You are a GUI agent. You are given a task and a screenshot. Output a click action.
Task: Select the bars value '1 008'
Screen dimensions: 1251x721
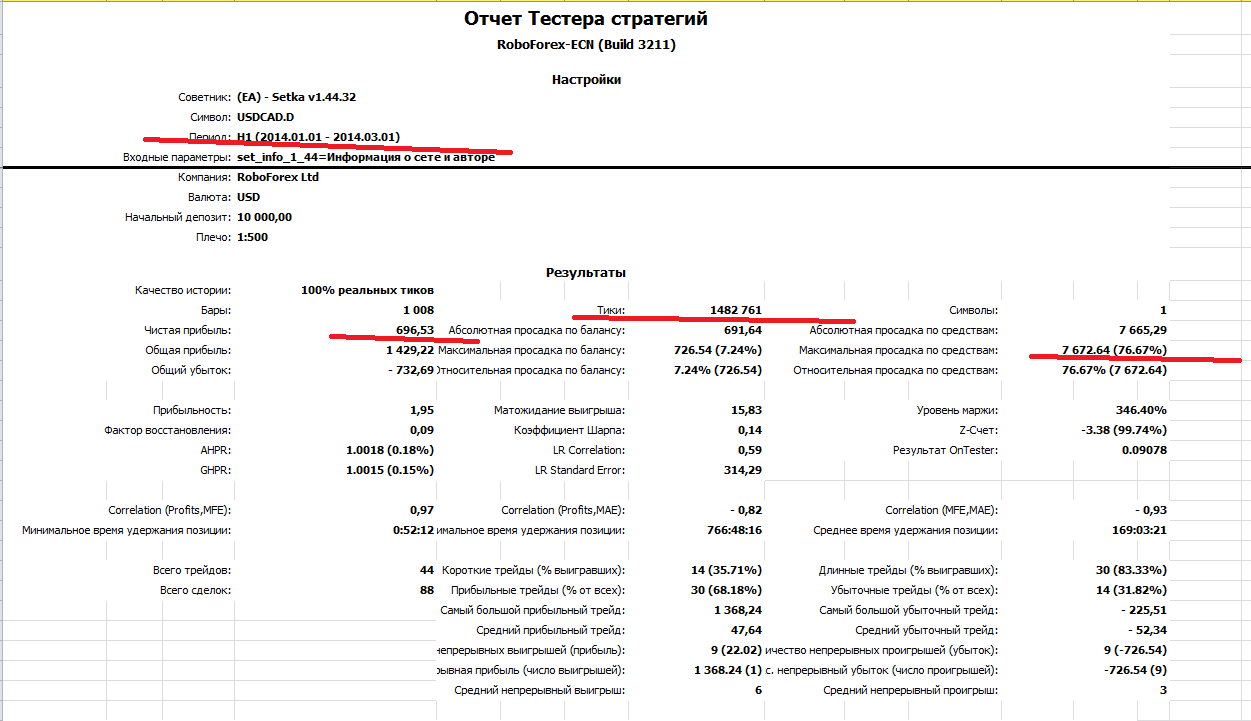418,310
